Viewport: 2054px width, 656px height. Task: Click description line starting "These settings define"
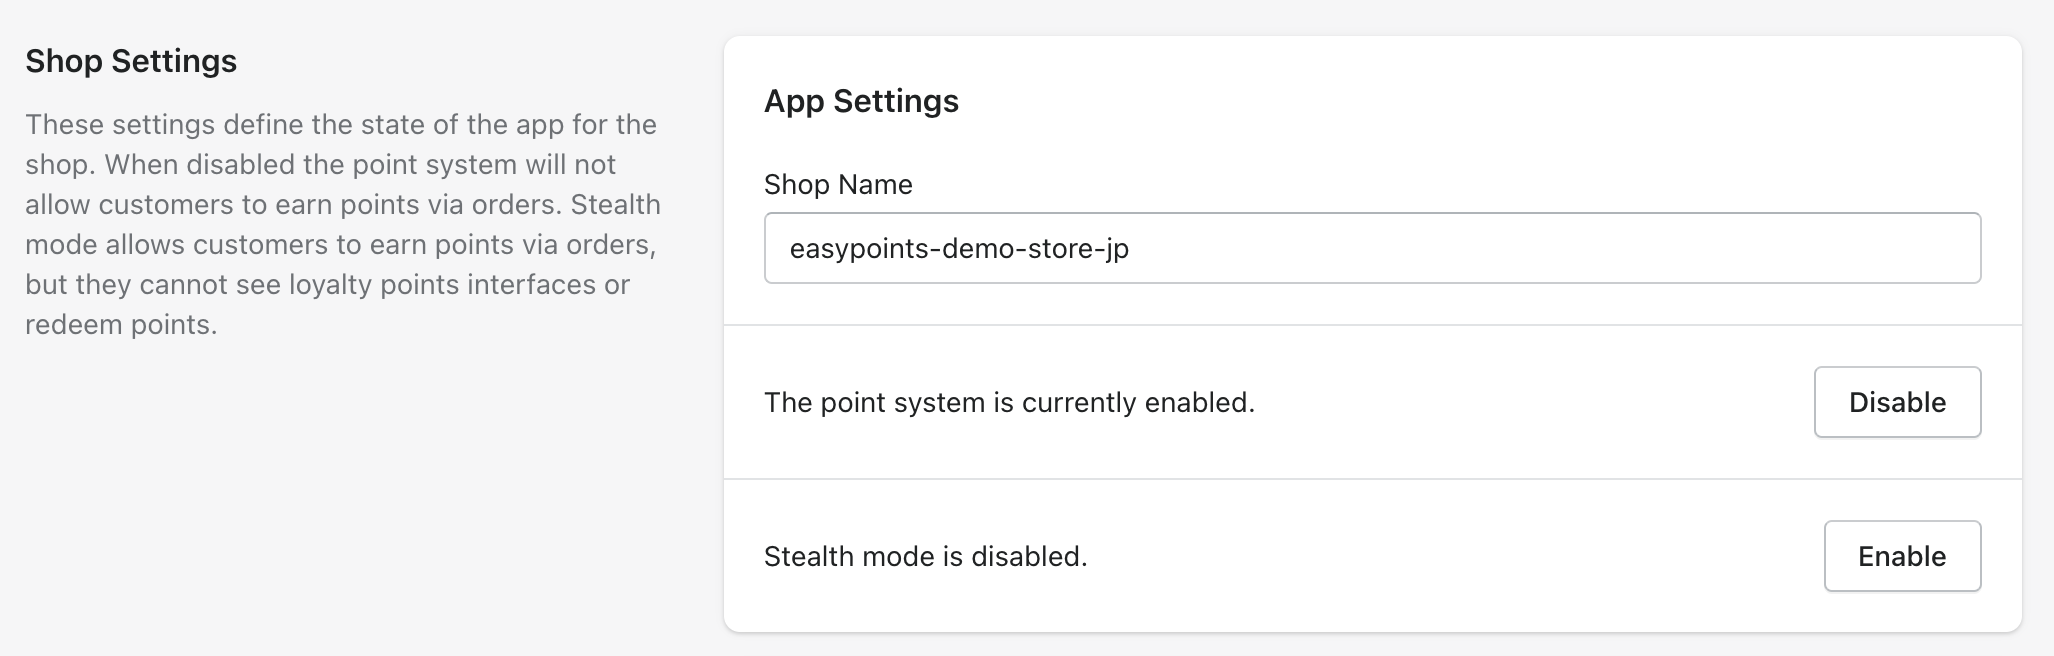(x=340, y=125)
